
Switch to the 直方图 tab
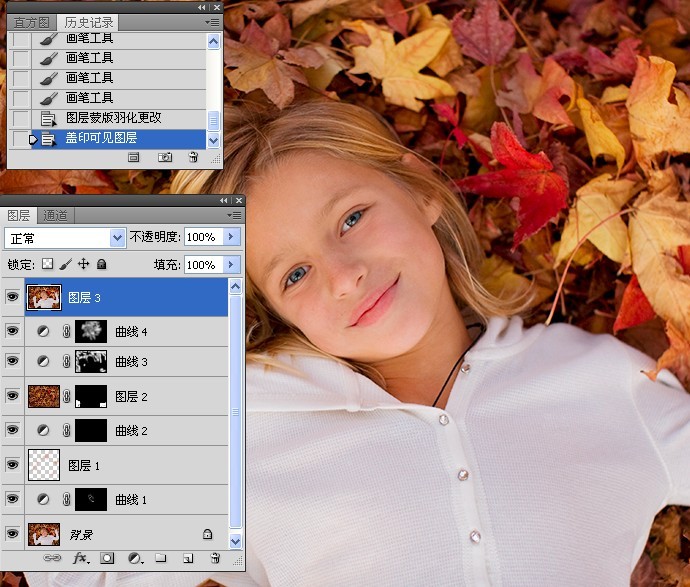[31, 22]
